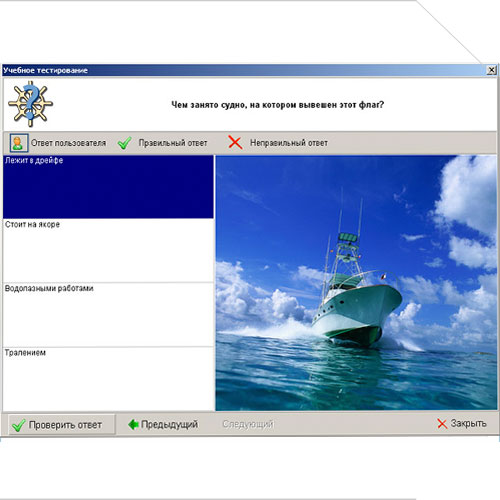Go to Предыдущий question
The width and height of the screenshot is (500, 500).
pos(163,424)
